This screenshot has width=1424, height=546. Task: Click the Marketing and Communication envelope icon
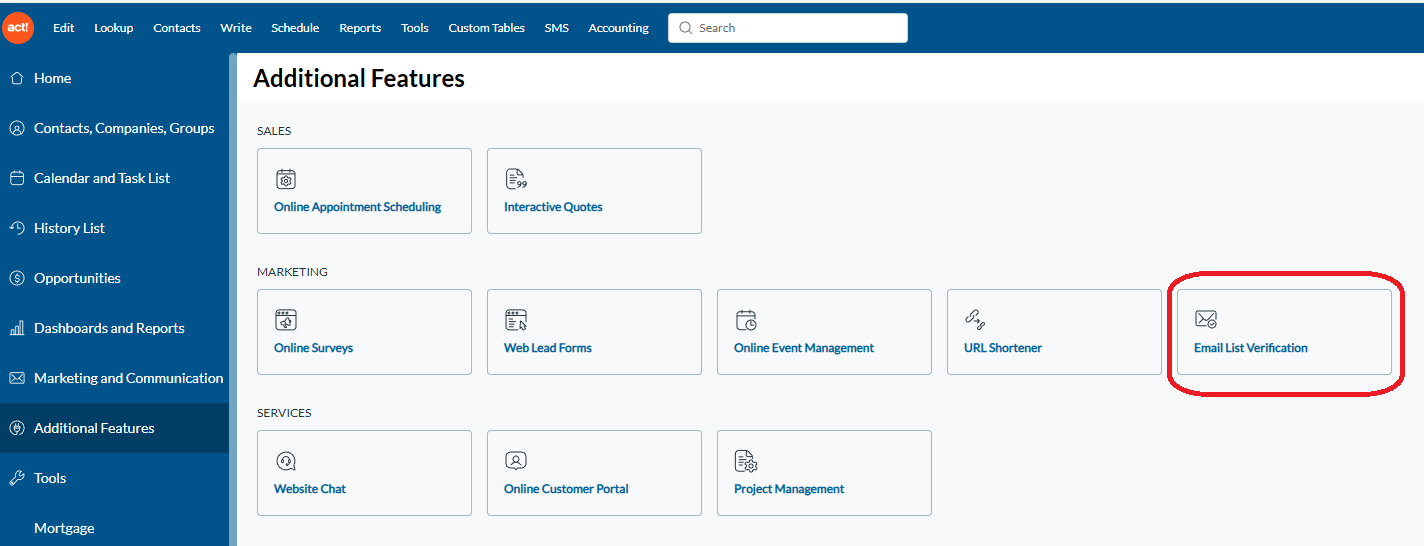tap(16, 378)
